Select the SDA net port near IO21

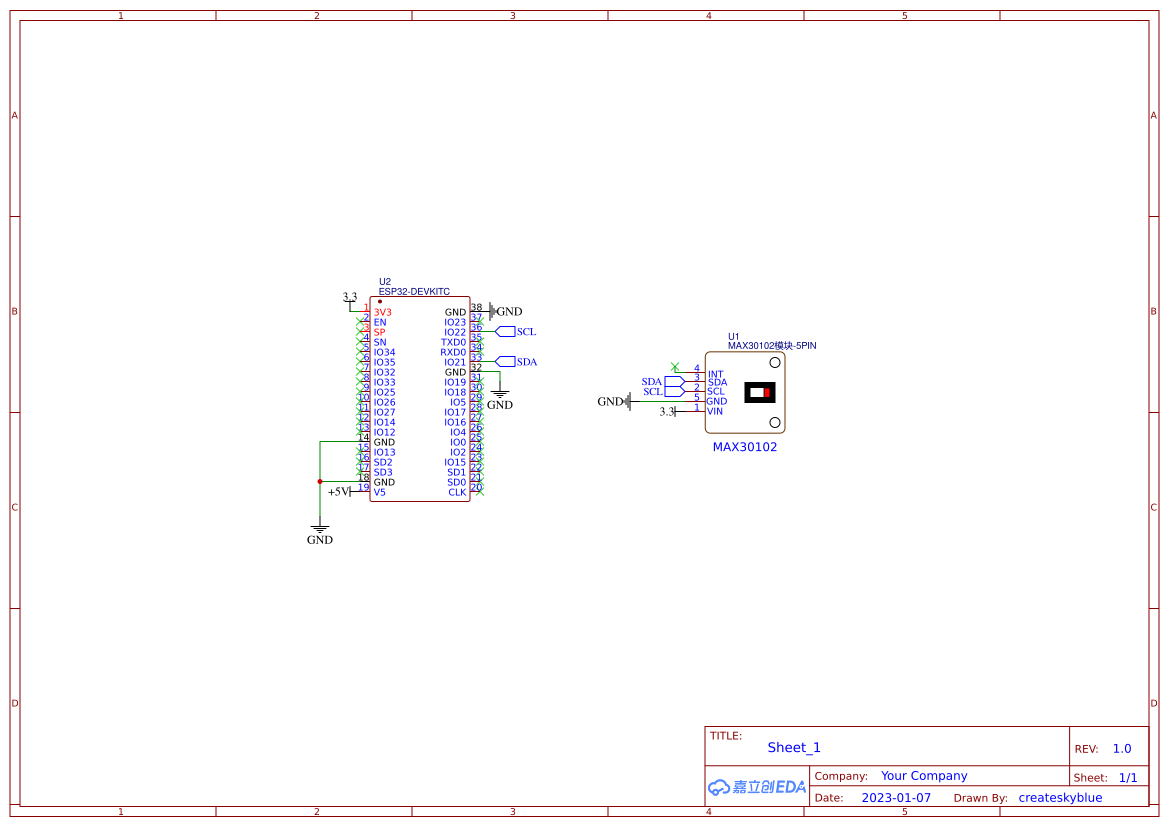516,362
